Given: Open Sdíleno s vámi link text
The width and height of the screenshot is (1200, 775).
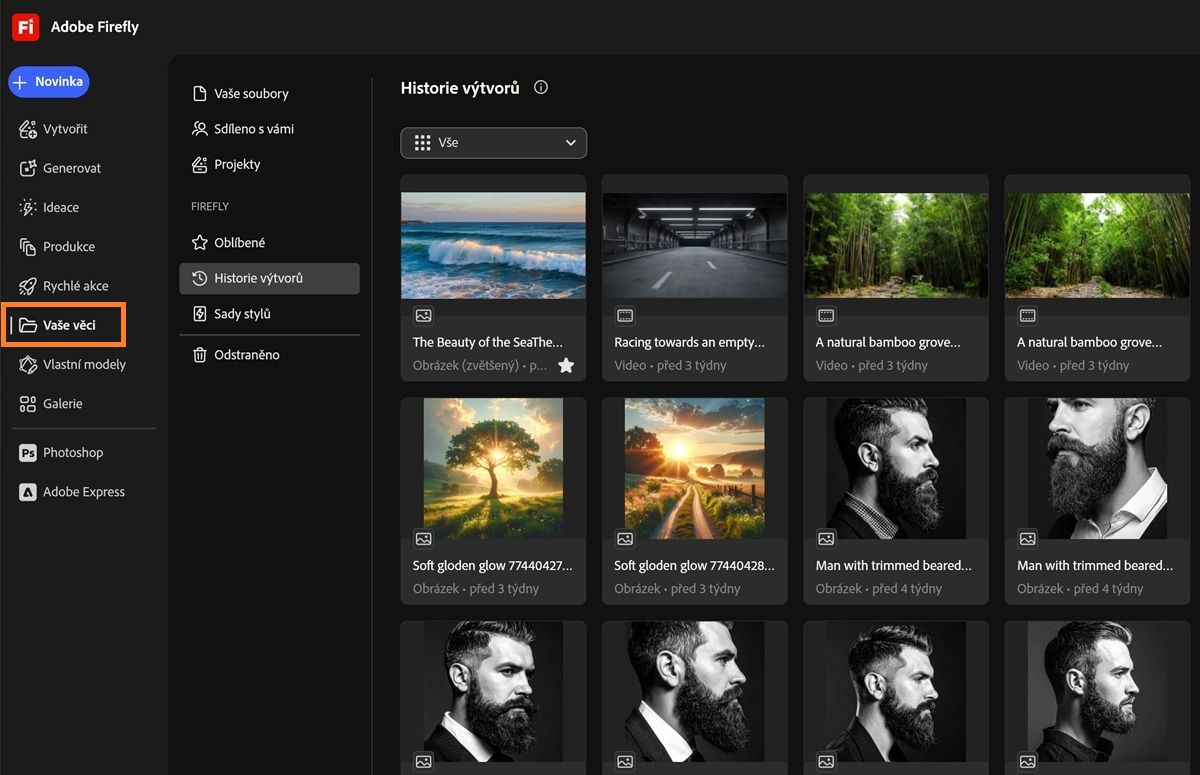Looking at the screenshot, I should (254, 128).
